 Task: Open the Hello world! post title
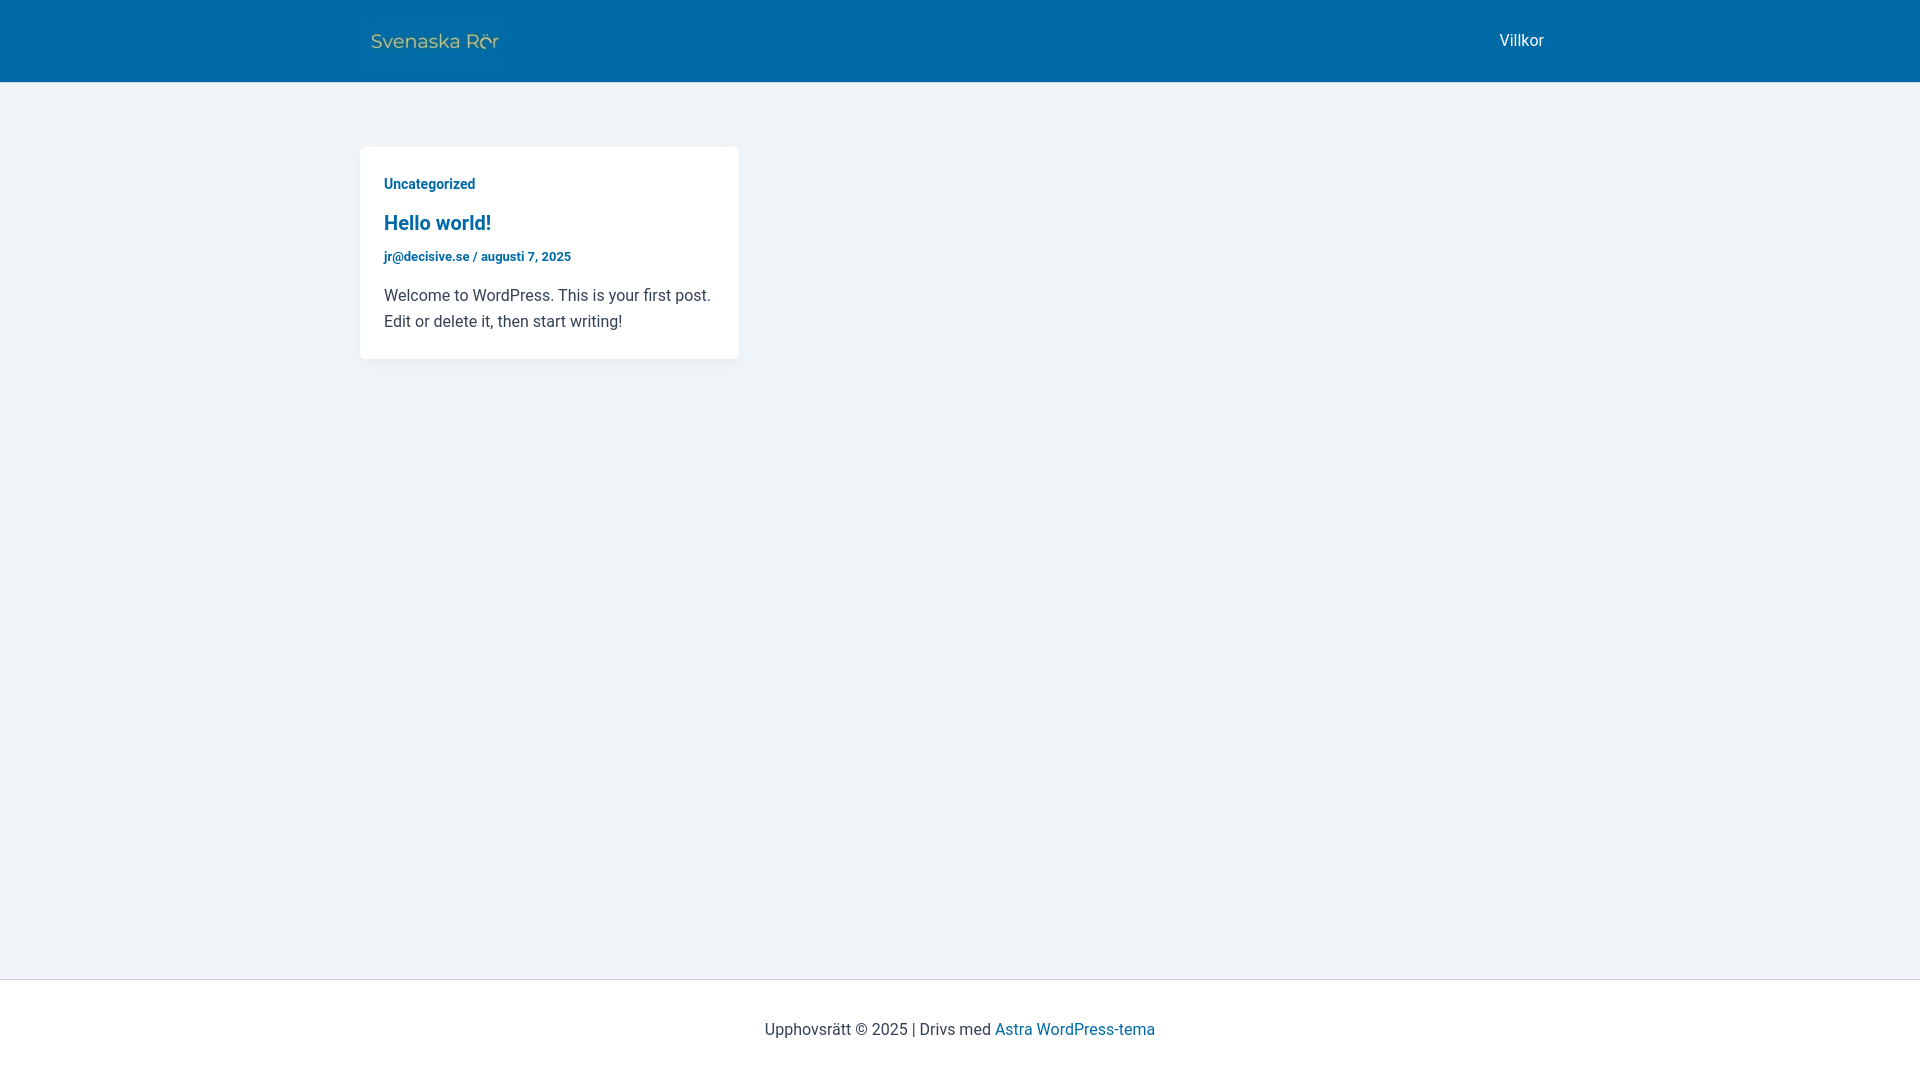(x=437, y=223)
